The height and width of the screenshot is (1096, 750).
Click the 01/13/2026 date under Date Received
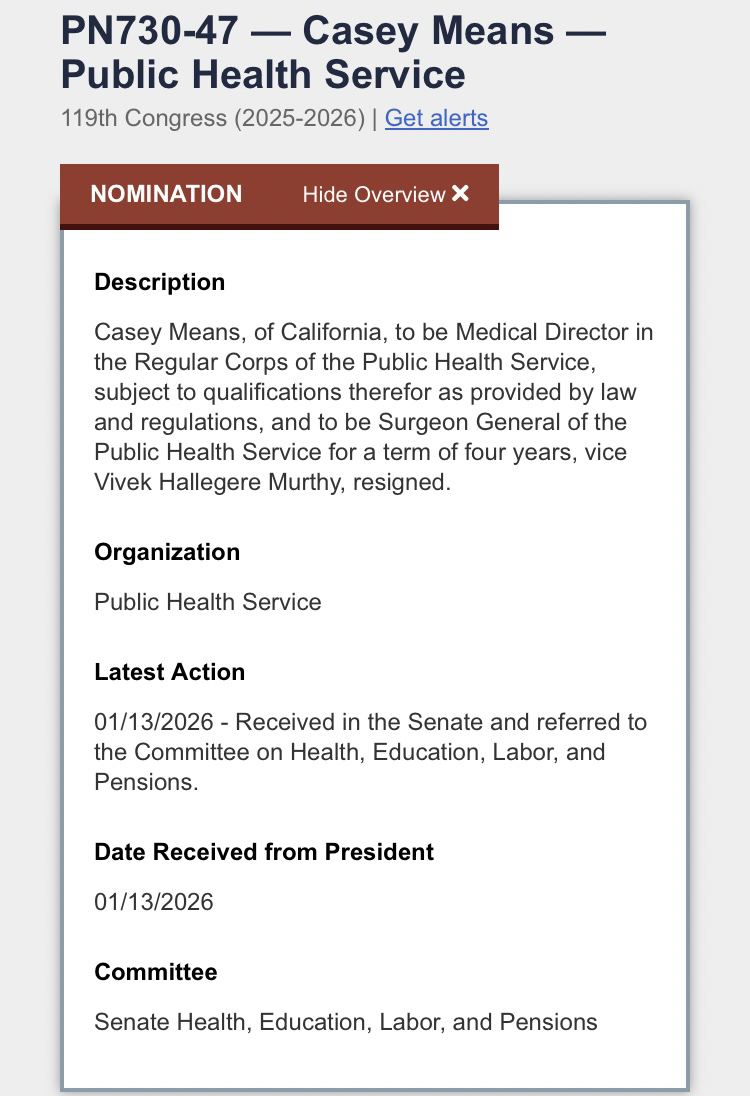pos(154,902)
